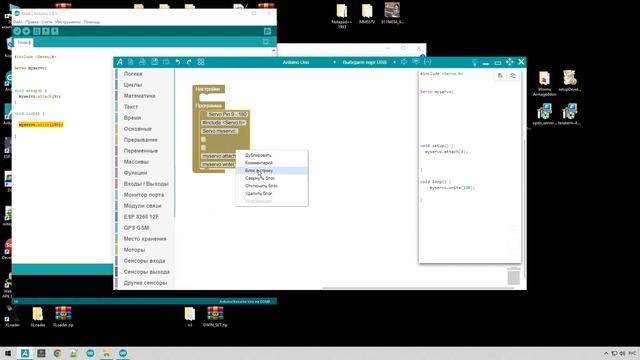The image size is (640, 360).
Task: Open the 'Другие сенсоры' block category
Action: [x=144, y=283]
